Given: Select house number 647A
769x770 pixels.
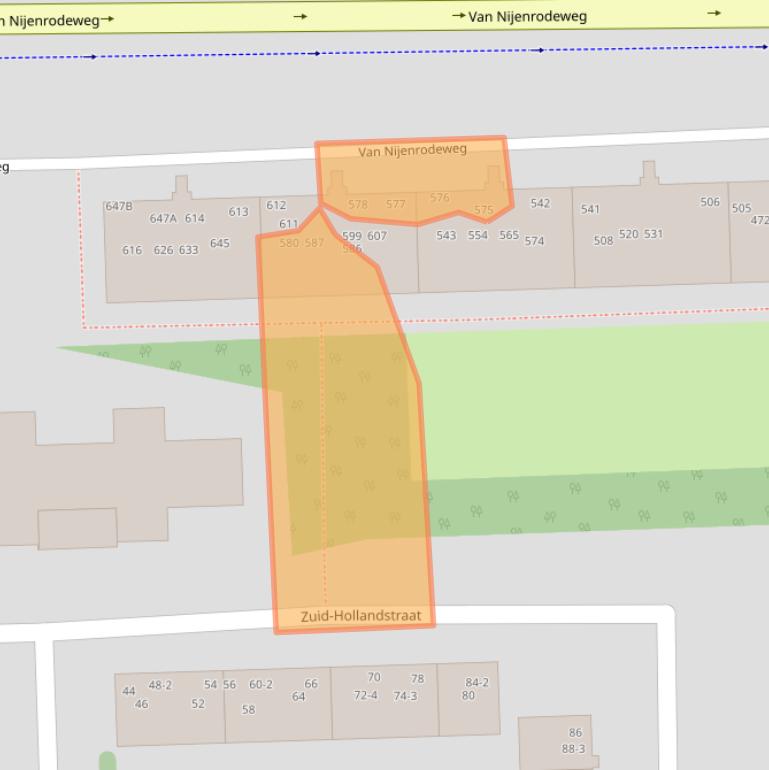Looking at the screenshot, I should [163, 218].
